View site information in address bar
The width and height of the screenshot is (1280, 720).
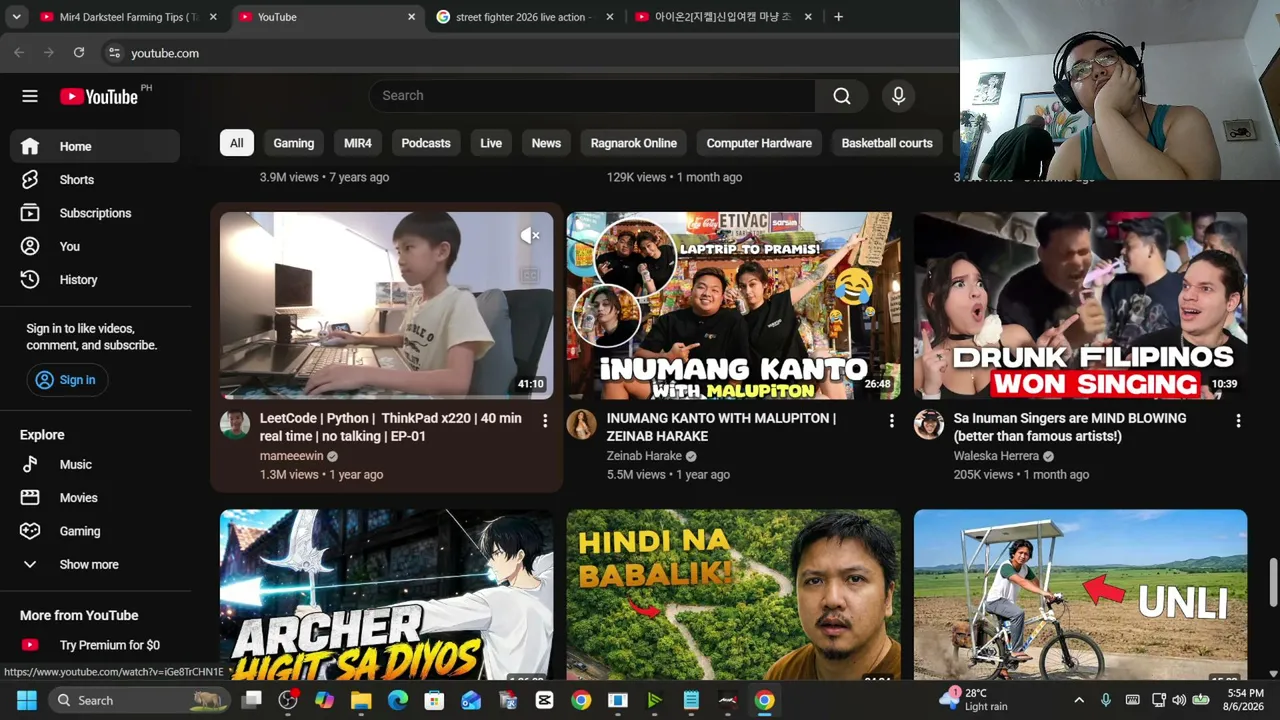click(x=114, y=53)
